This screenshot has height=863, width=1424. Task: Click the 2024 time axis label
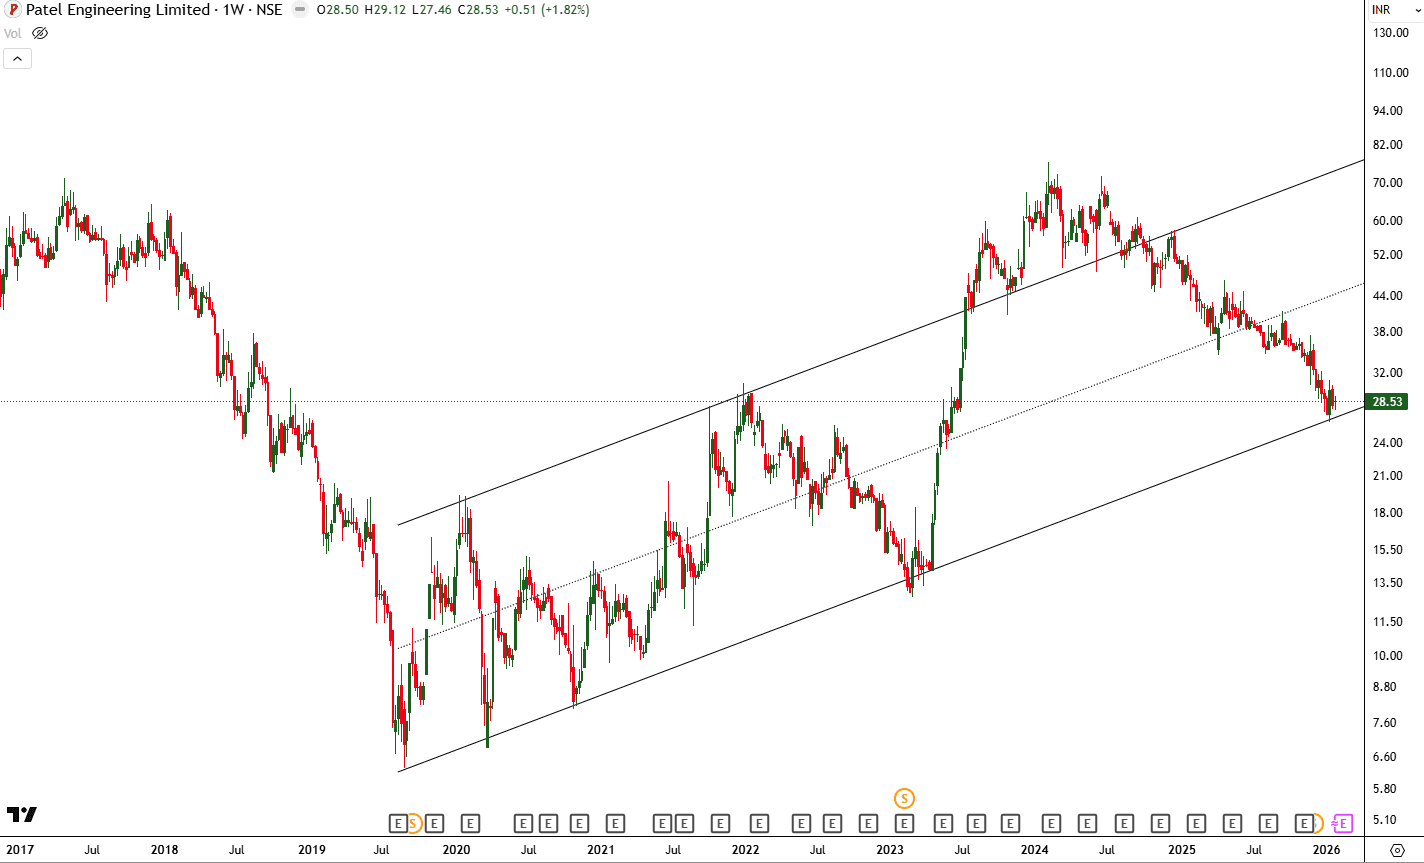tap(1035, 850)
